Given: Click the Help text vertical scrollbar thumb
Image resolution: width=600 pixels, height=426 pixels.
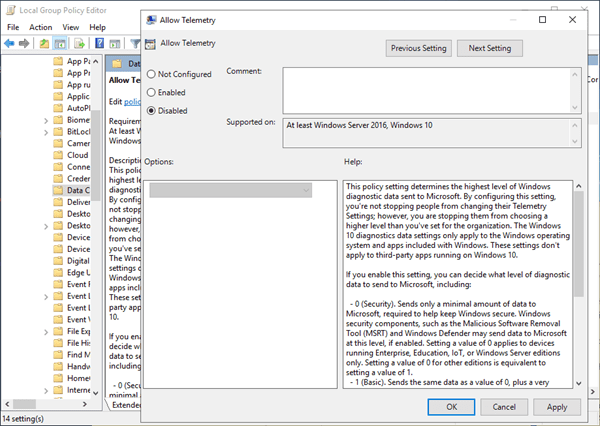Looking at the screenshot, I should pyautogui.click(x=579, y=244).
